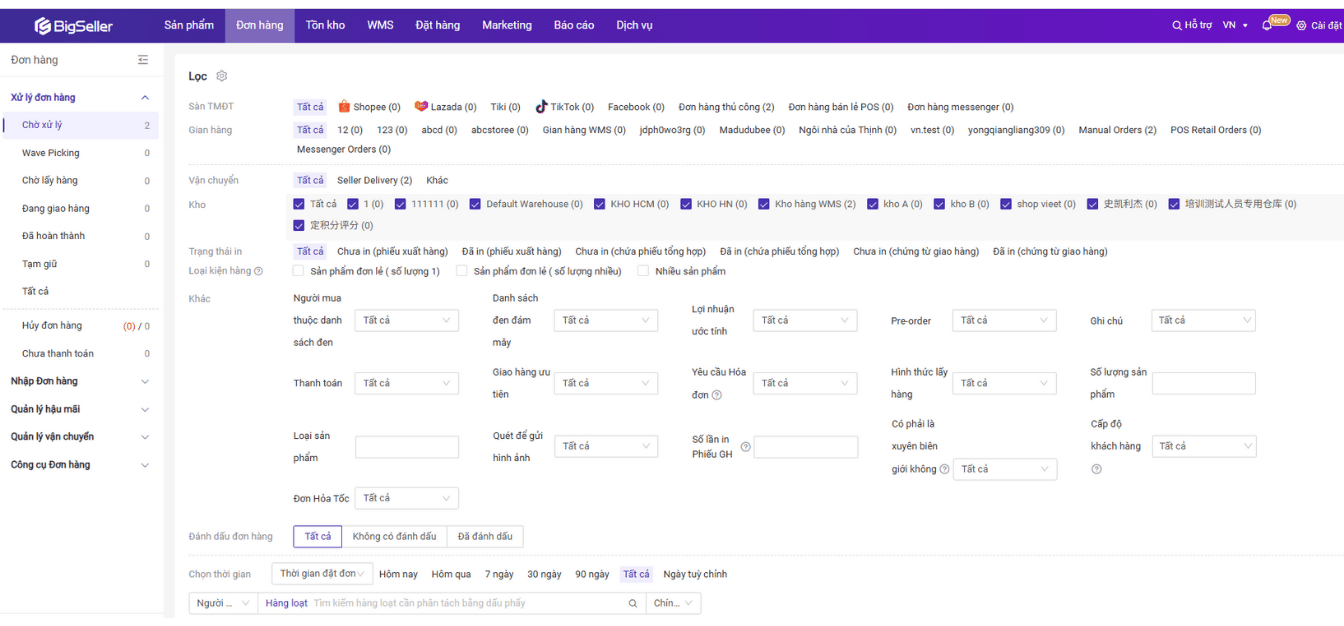Viewport: 1344px width, 626px height.
Task: Select the 7 ngày time filter
Action: pos(499,574)
